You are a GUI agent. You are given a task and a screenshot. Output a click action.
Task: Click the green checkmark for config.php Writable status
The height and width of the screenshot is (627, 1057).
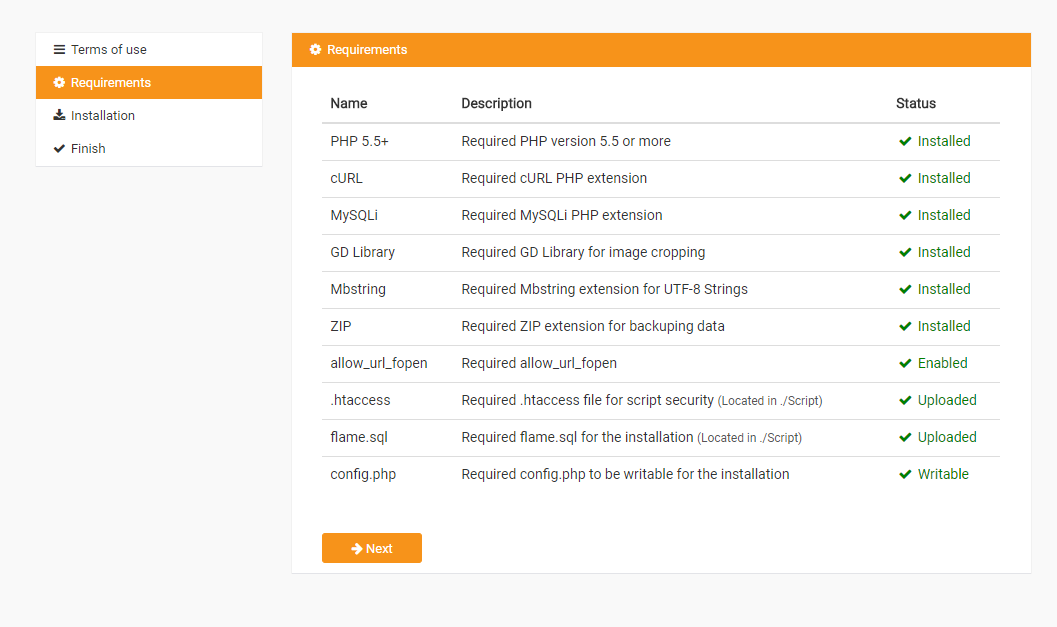coord(905,474)
